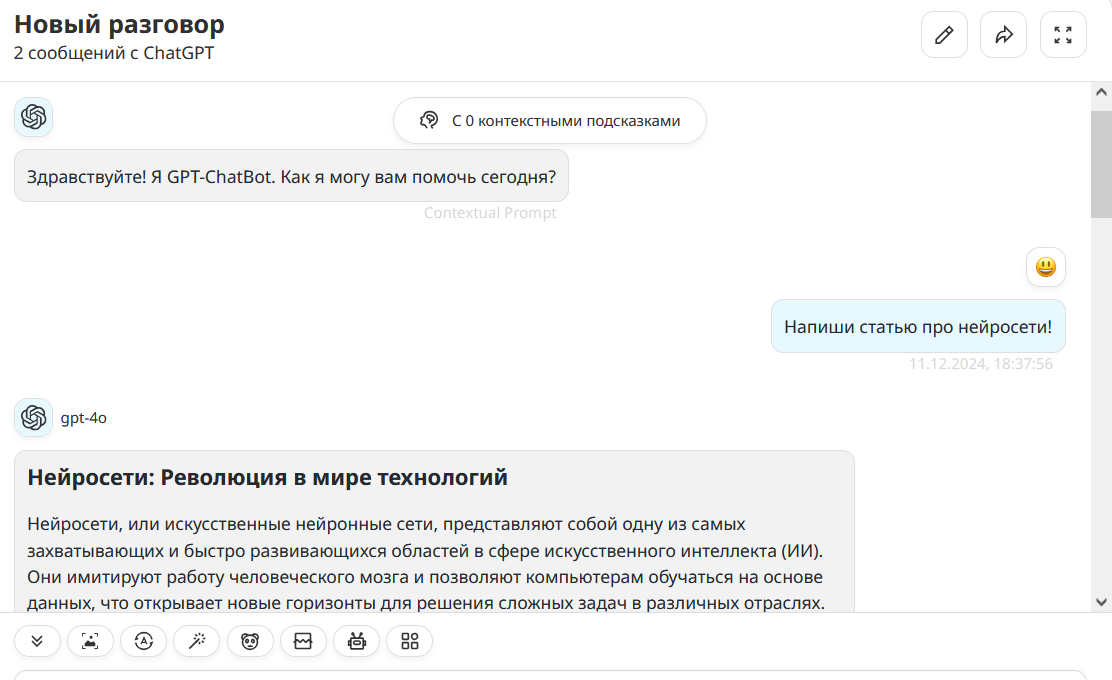Click the ChatGPT avatar above the greeting message
Viewport: 1112px width, 680px height.
(x=33, y=117)
